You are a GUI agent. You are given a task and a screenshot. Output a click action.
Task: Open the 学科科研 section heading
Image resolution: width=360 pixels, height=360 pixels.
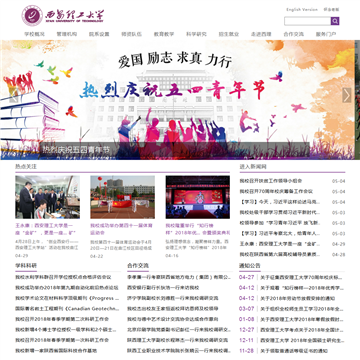(x=26, y=266)
